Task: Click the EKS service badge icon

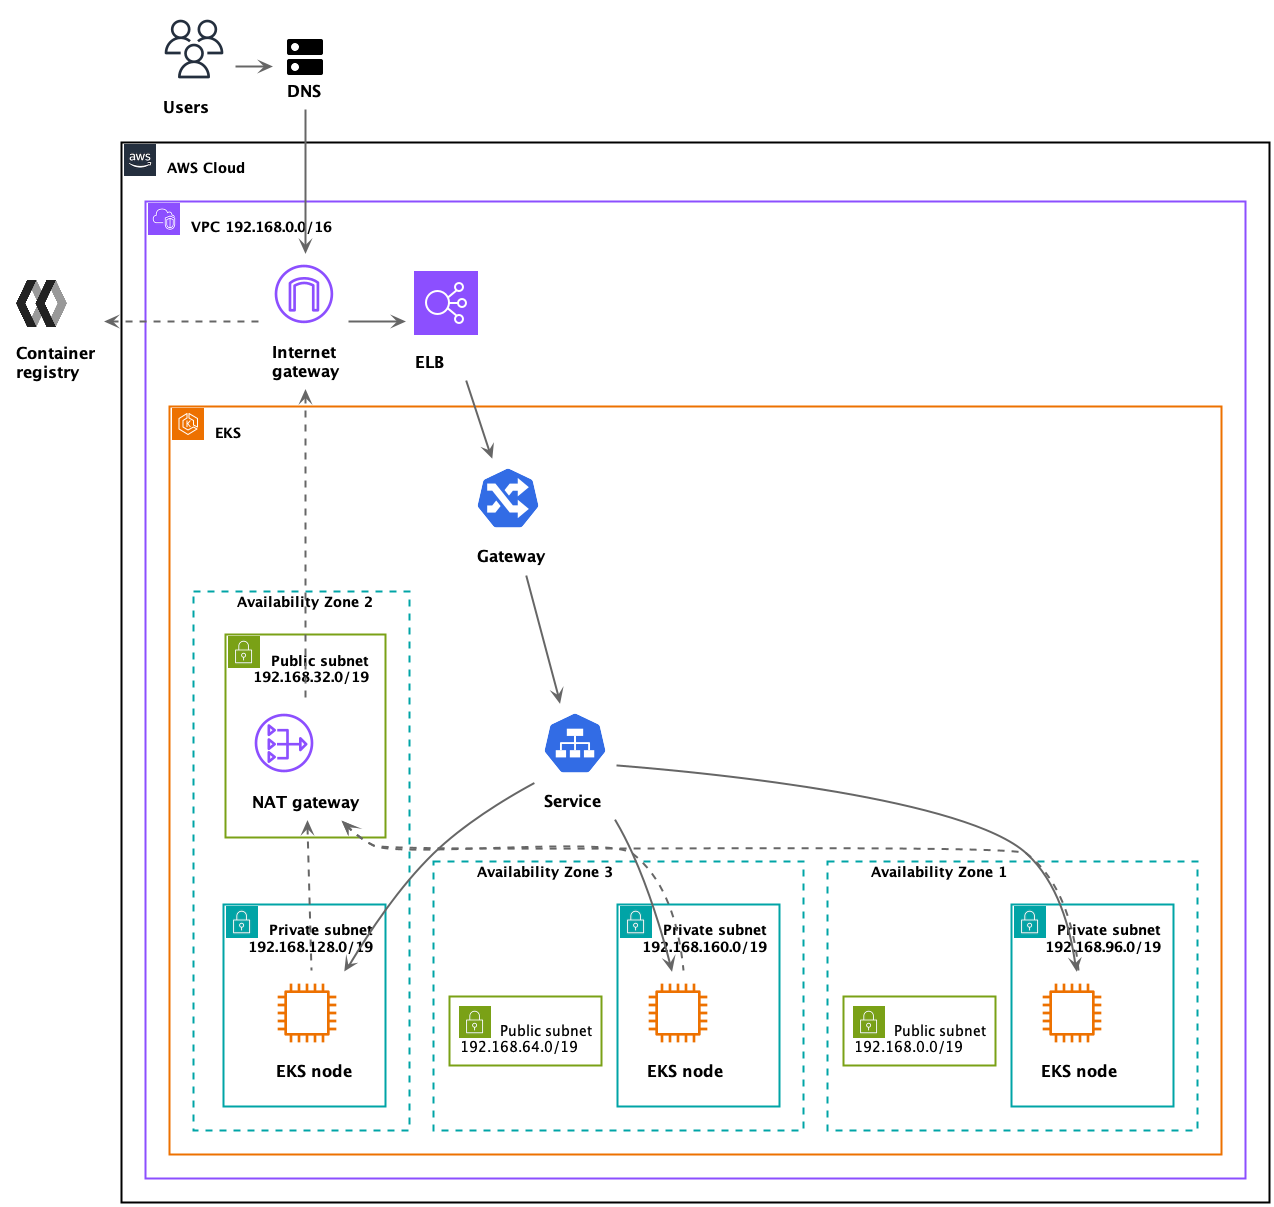Action: 188,424
